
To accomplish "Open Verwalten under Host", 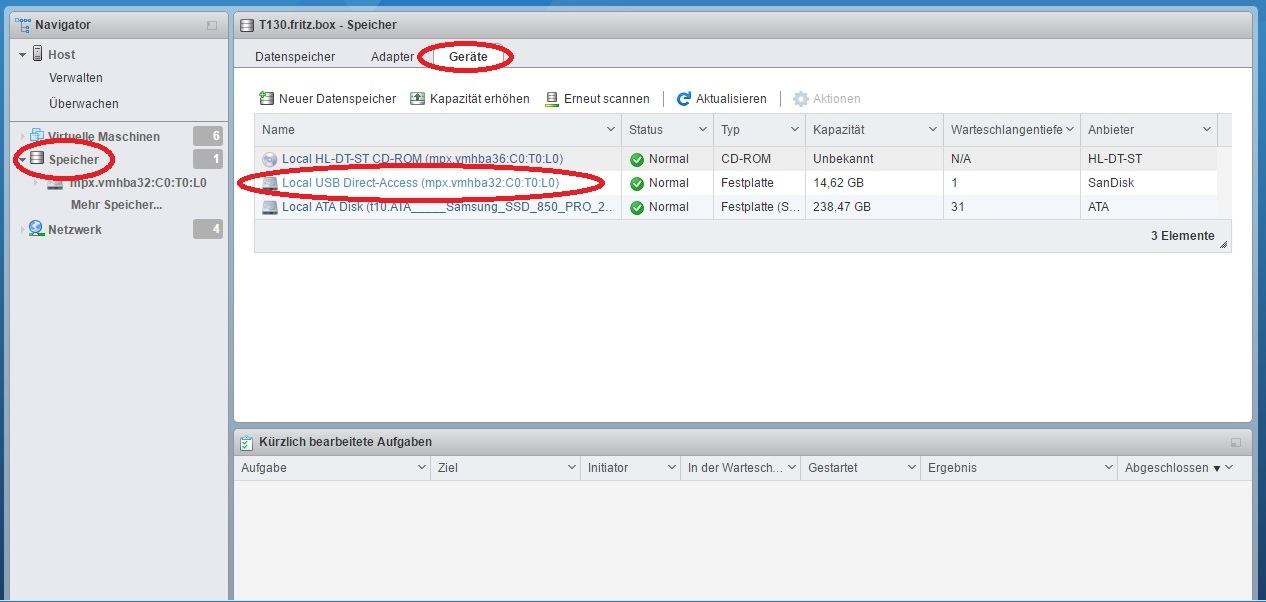I will point(76,78).
